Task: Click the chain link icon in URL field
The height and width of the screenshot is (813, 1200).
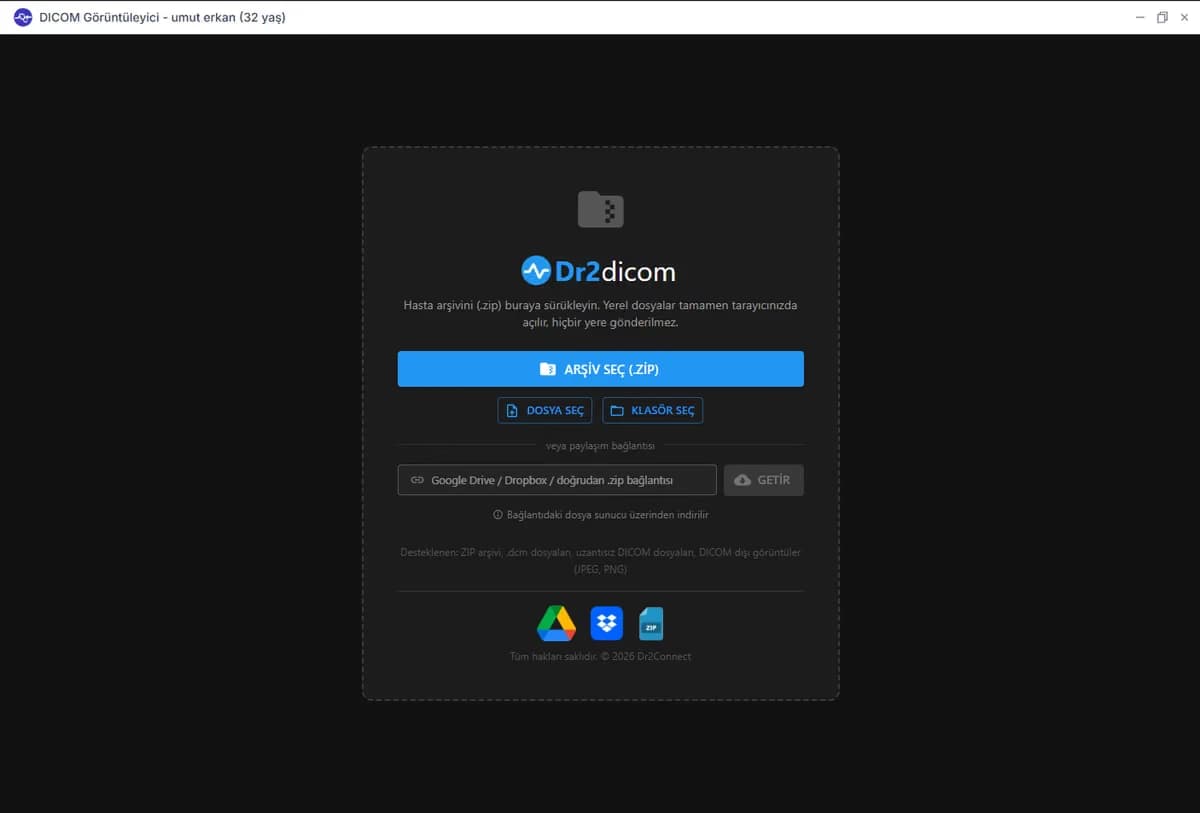Action: tap(418, 480)
